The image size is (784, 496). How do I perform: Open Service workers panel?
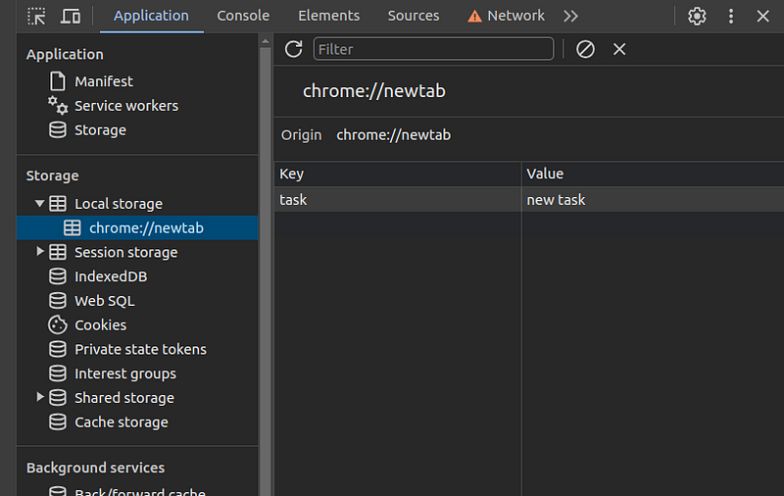126,106
